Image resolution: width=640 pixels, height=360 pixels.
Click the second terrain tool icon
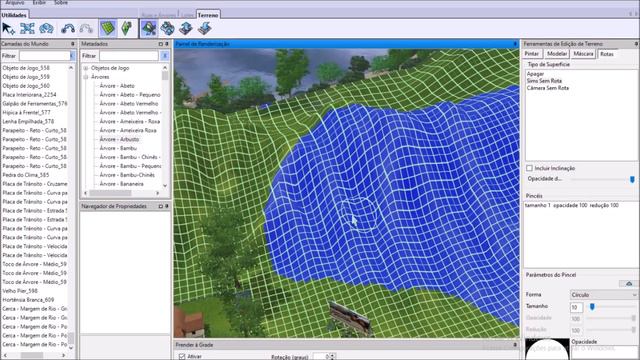click(x=167, y=28)
